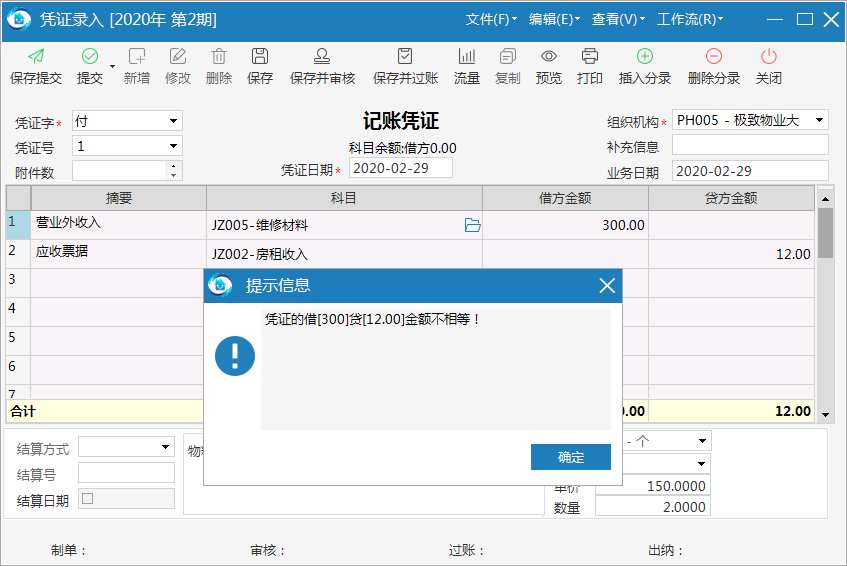The width and height of the screenshot is (847, 566).
Task: Click the table scrollbar down arrow
Action: 825,415
